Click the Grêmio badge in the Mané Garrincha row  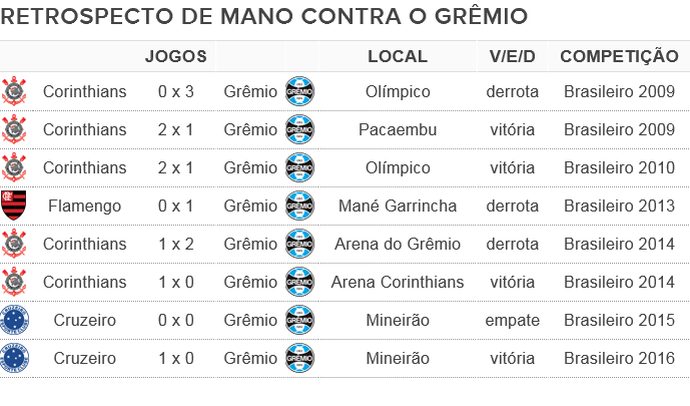300,206
